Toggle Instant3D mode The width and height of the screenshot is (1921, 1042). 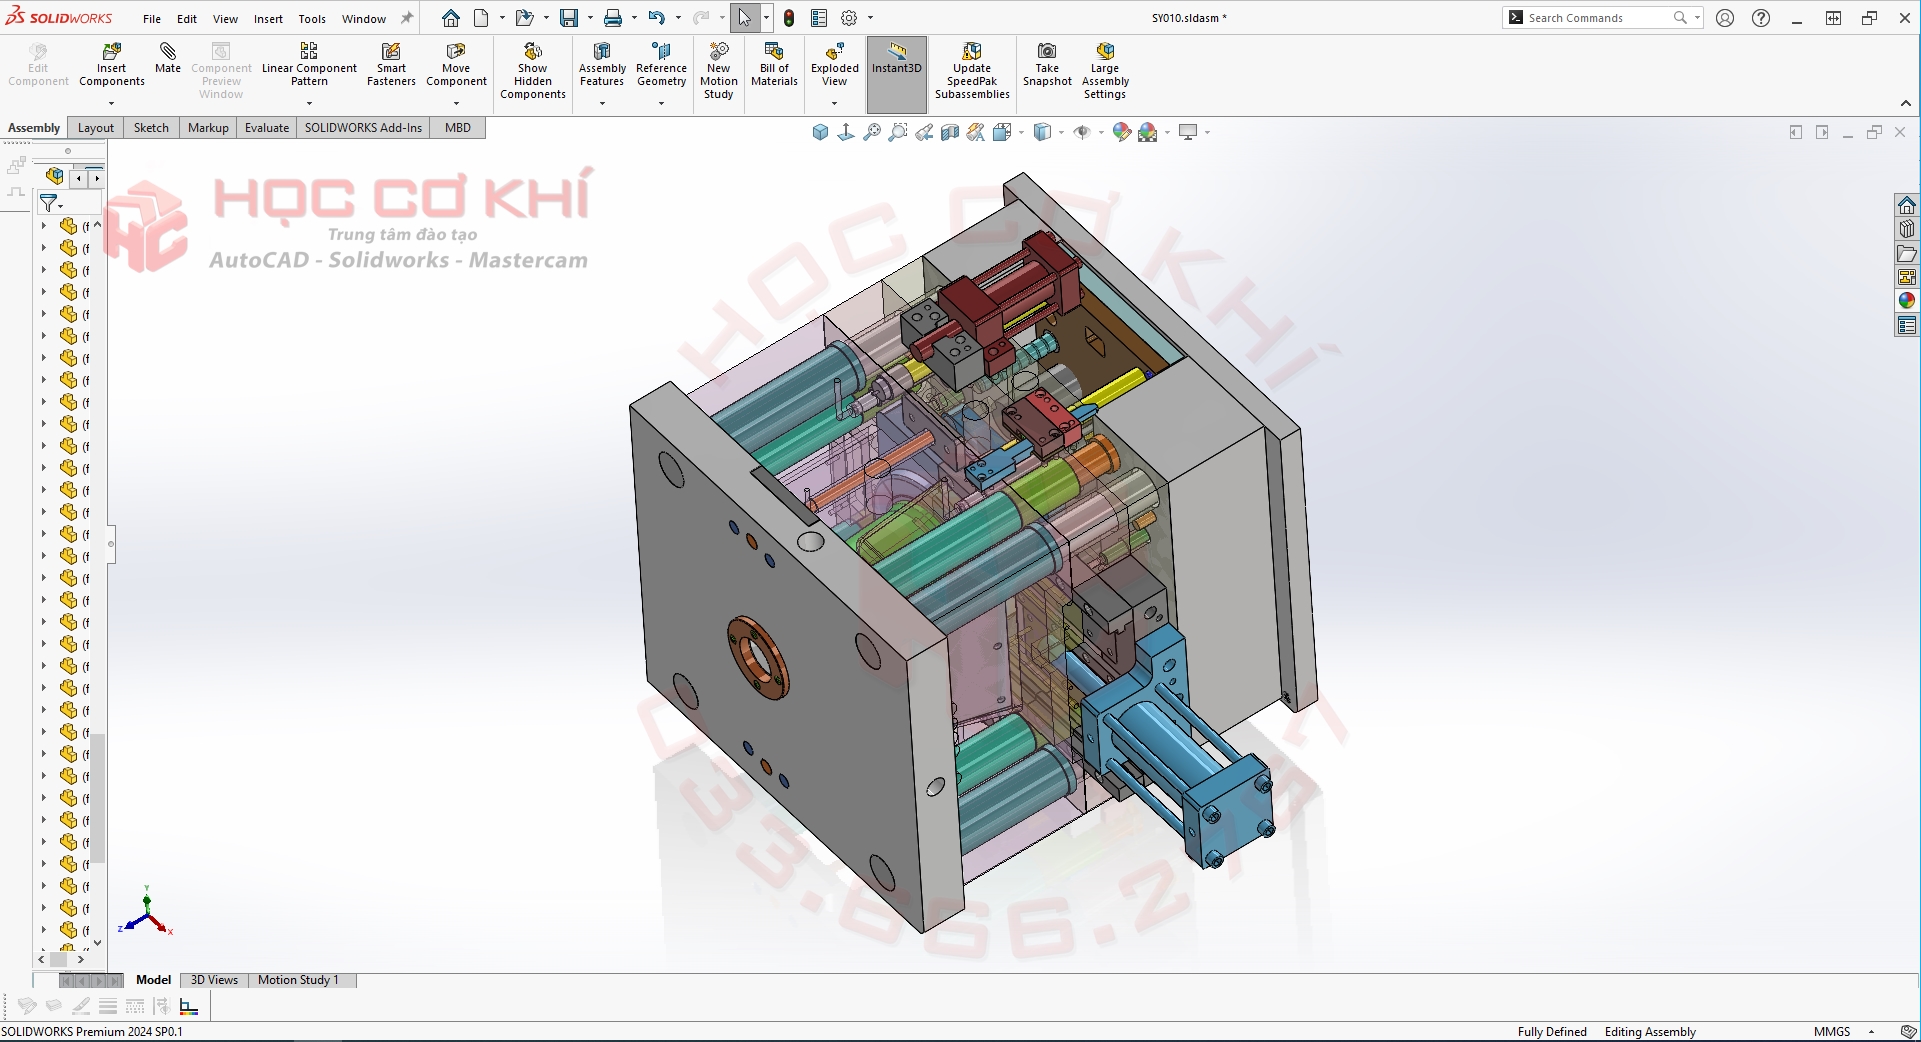[x=896, y=74]
